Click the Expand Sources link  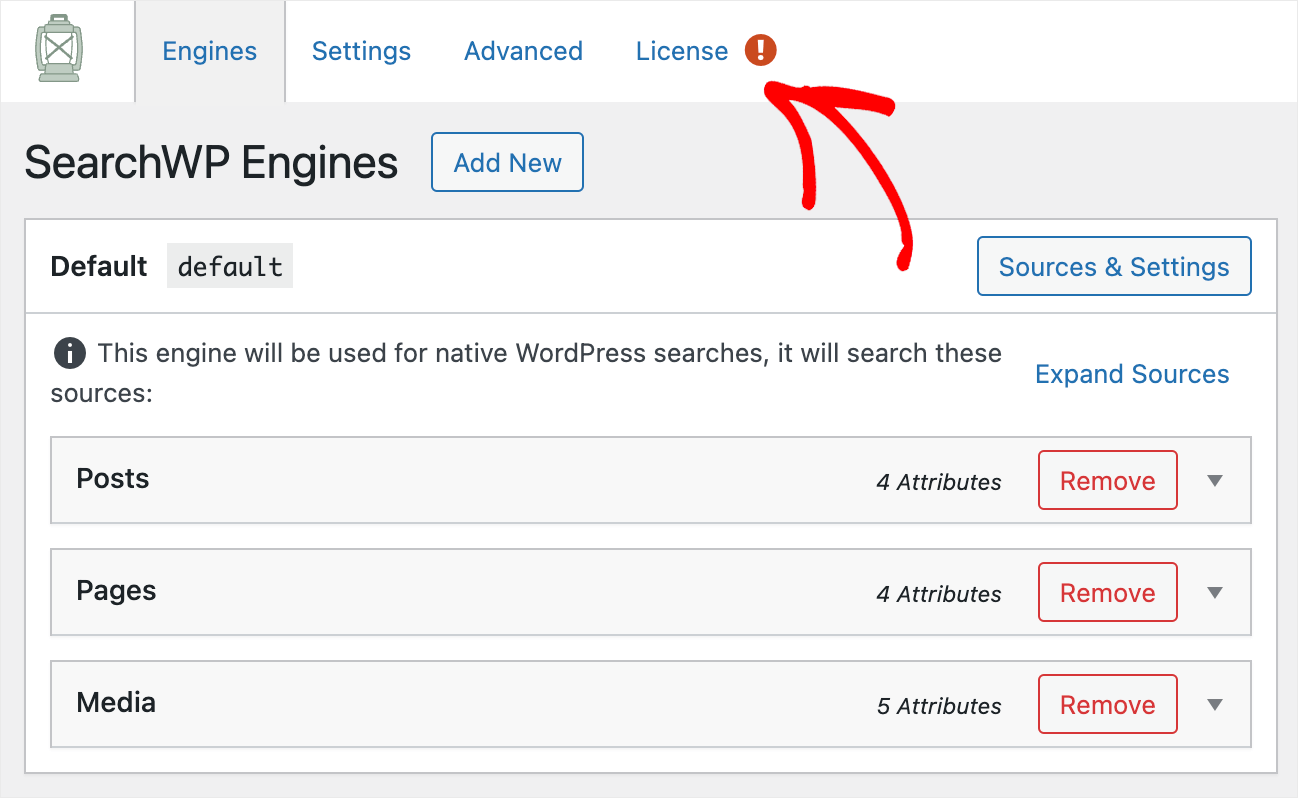pos(1132,374)
